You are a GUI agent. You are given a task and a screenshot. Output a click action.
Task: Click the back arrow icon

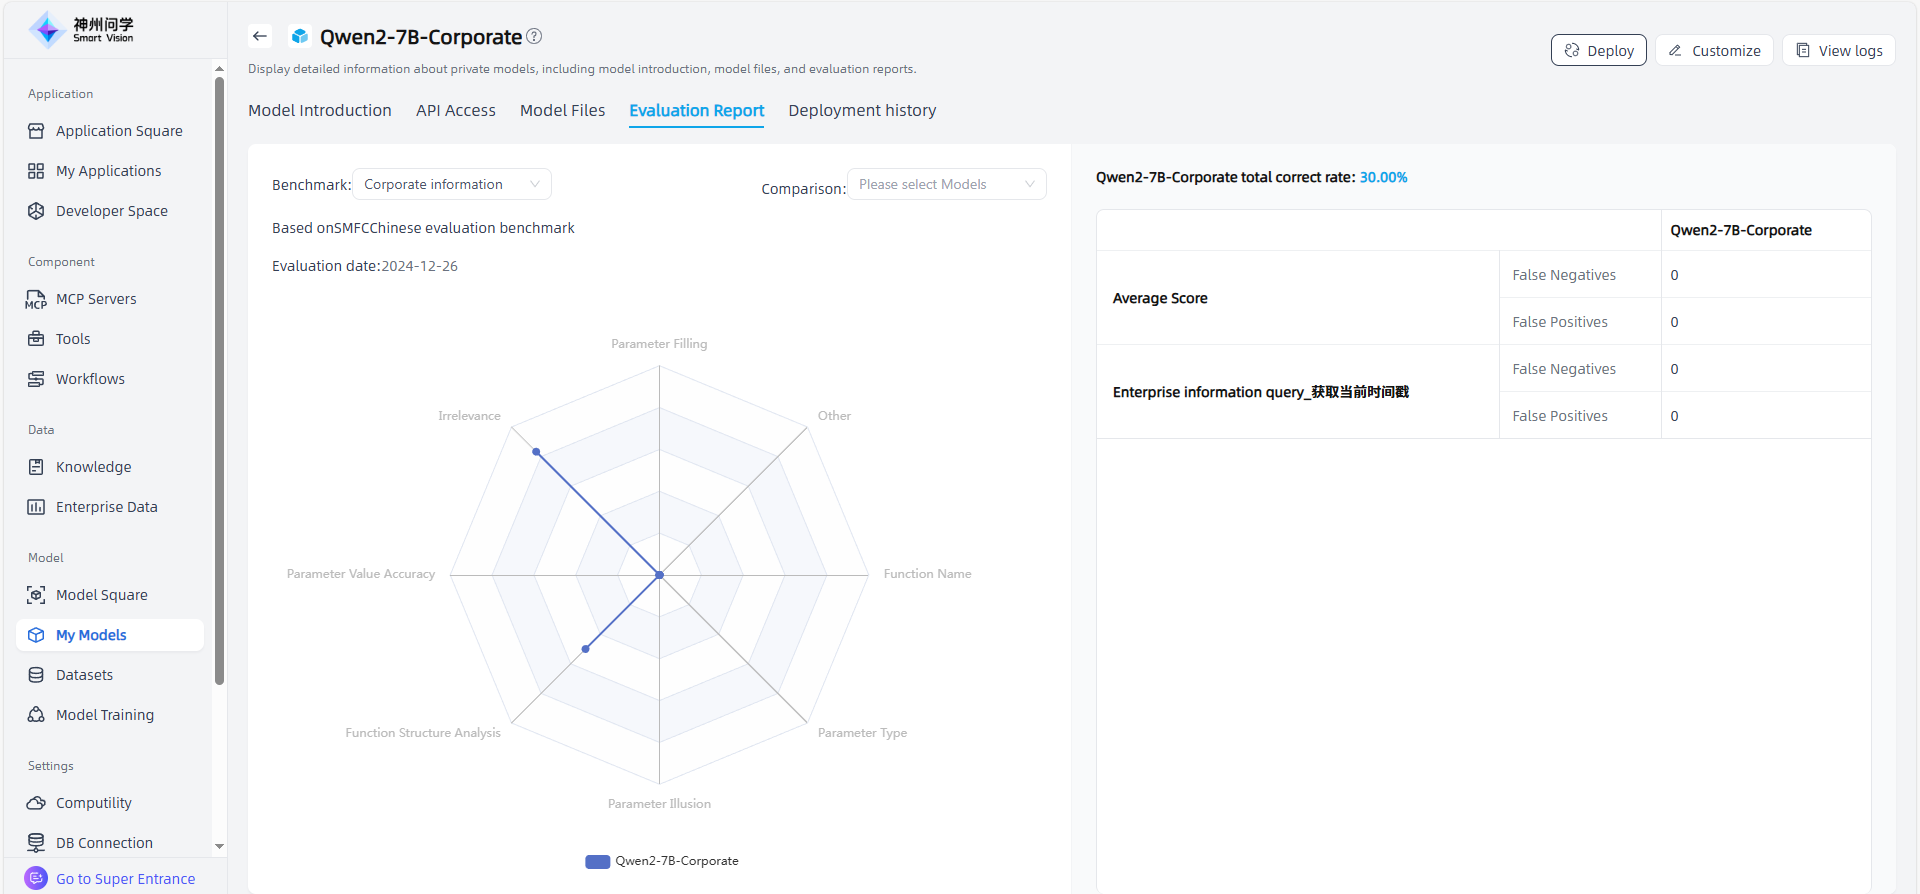(260, 36)
